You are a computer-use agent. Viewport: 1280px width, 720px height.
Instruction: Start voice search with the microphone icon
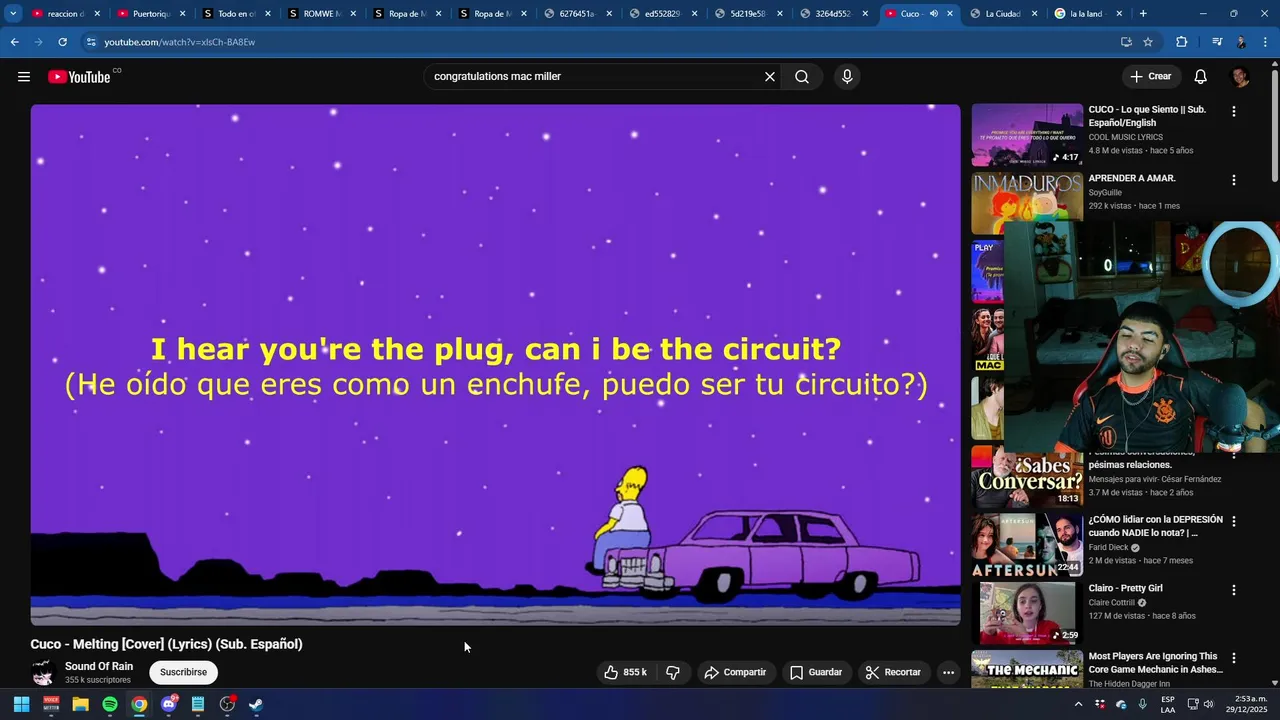coord(847,77)
